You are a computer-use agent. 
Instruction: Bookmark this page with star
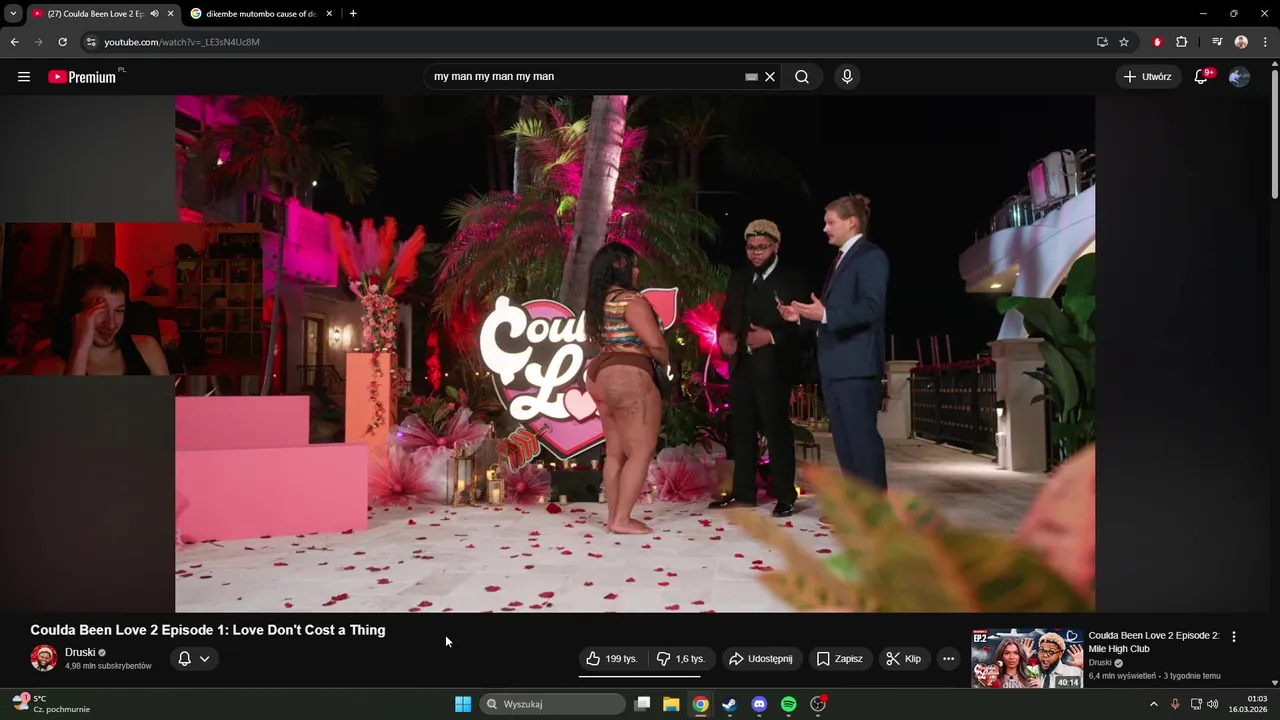(1124, 42)
